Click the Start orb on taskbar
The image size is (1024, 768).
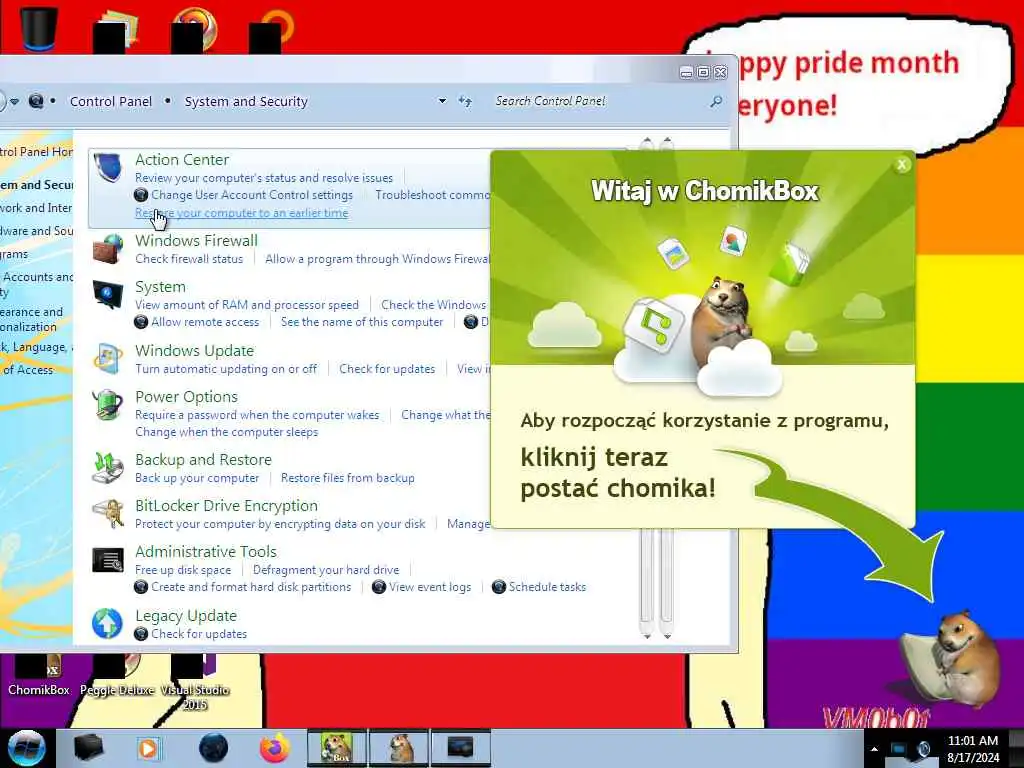point(26,748)
